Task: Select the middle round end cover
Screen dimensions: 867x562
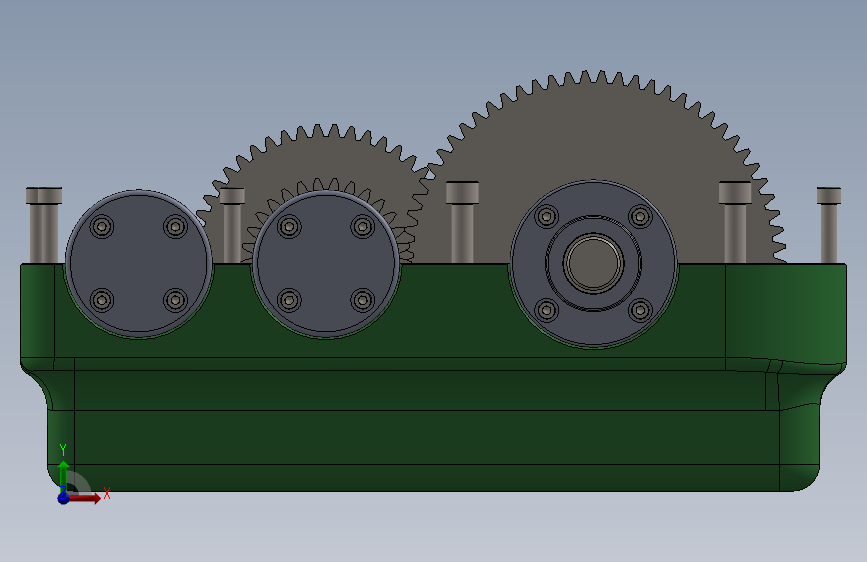Action: 326,264
